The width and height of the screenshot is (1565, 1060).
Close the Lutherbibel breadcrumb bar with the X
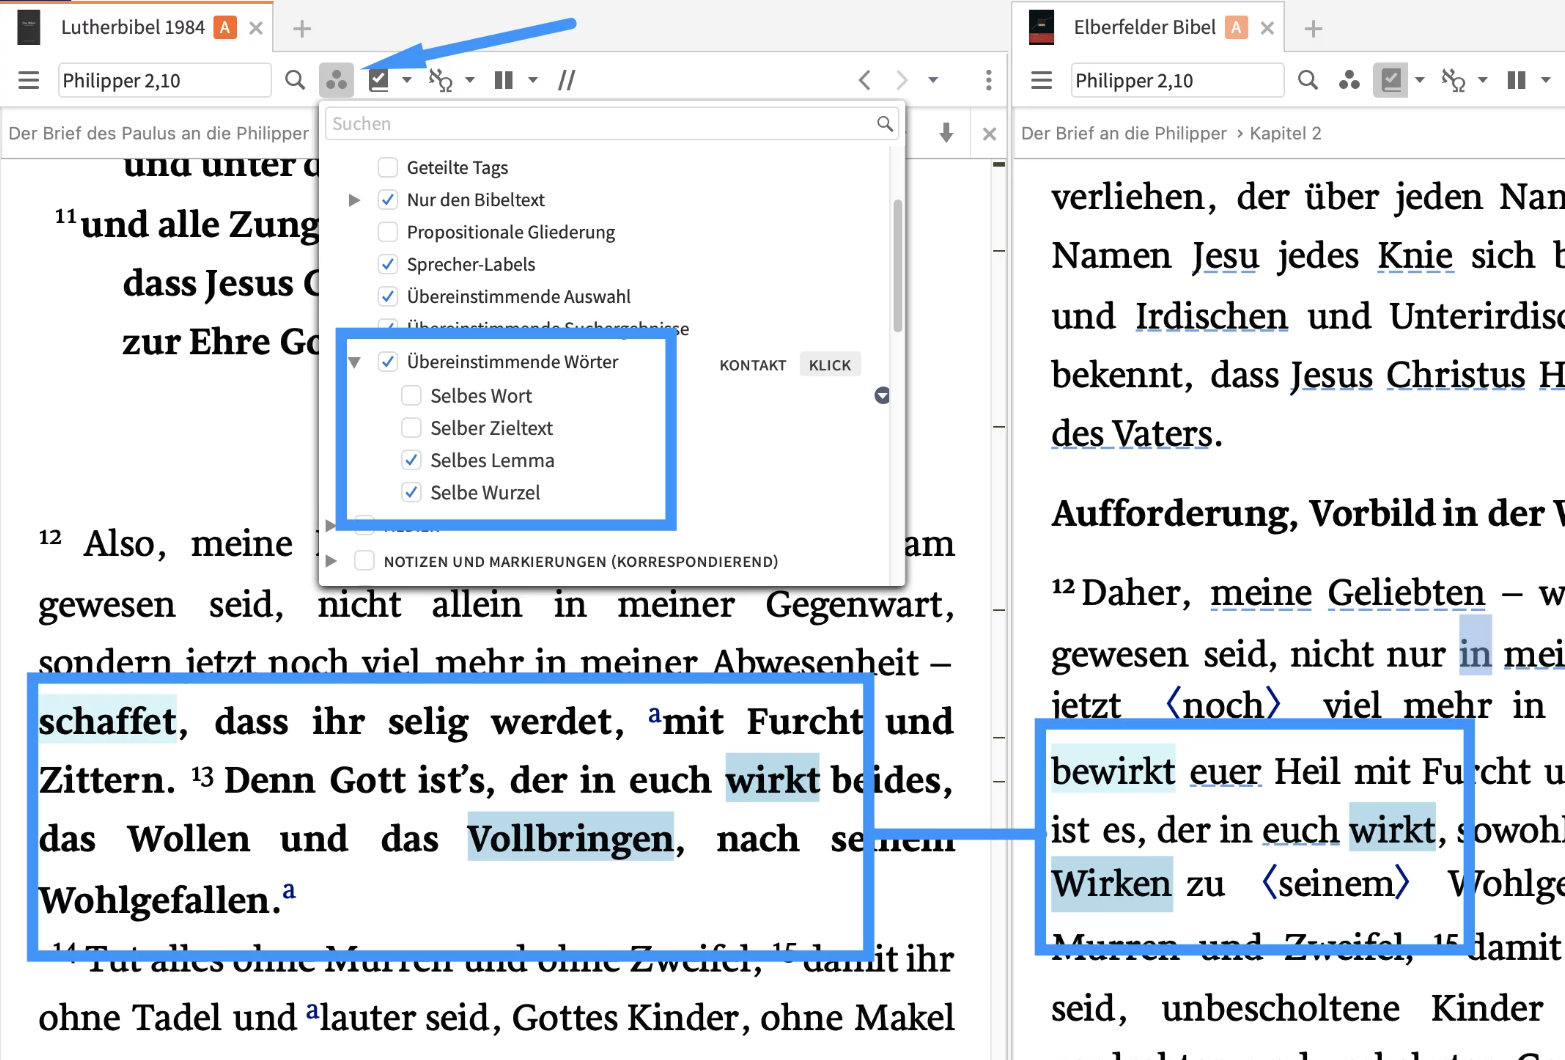click(x=989, y=133)
